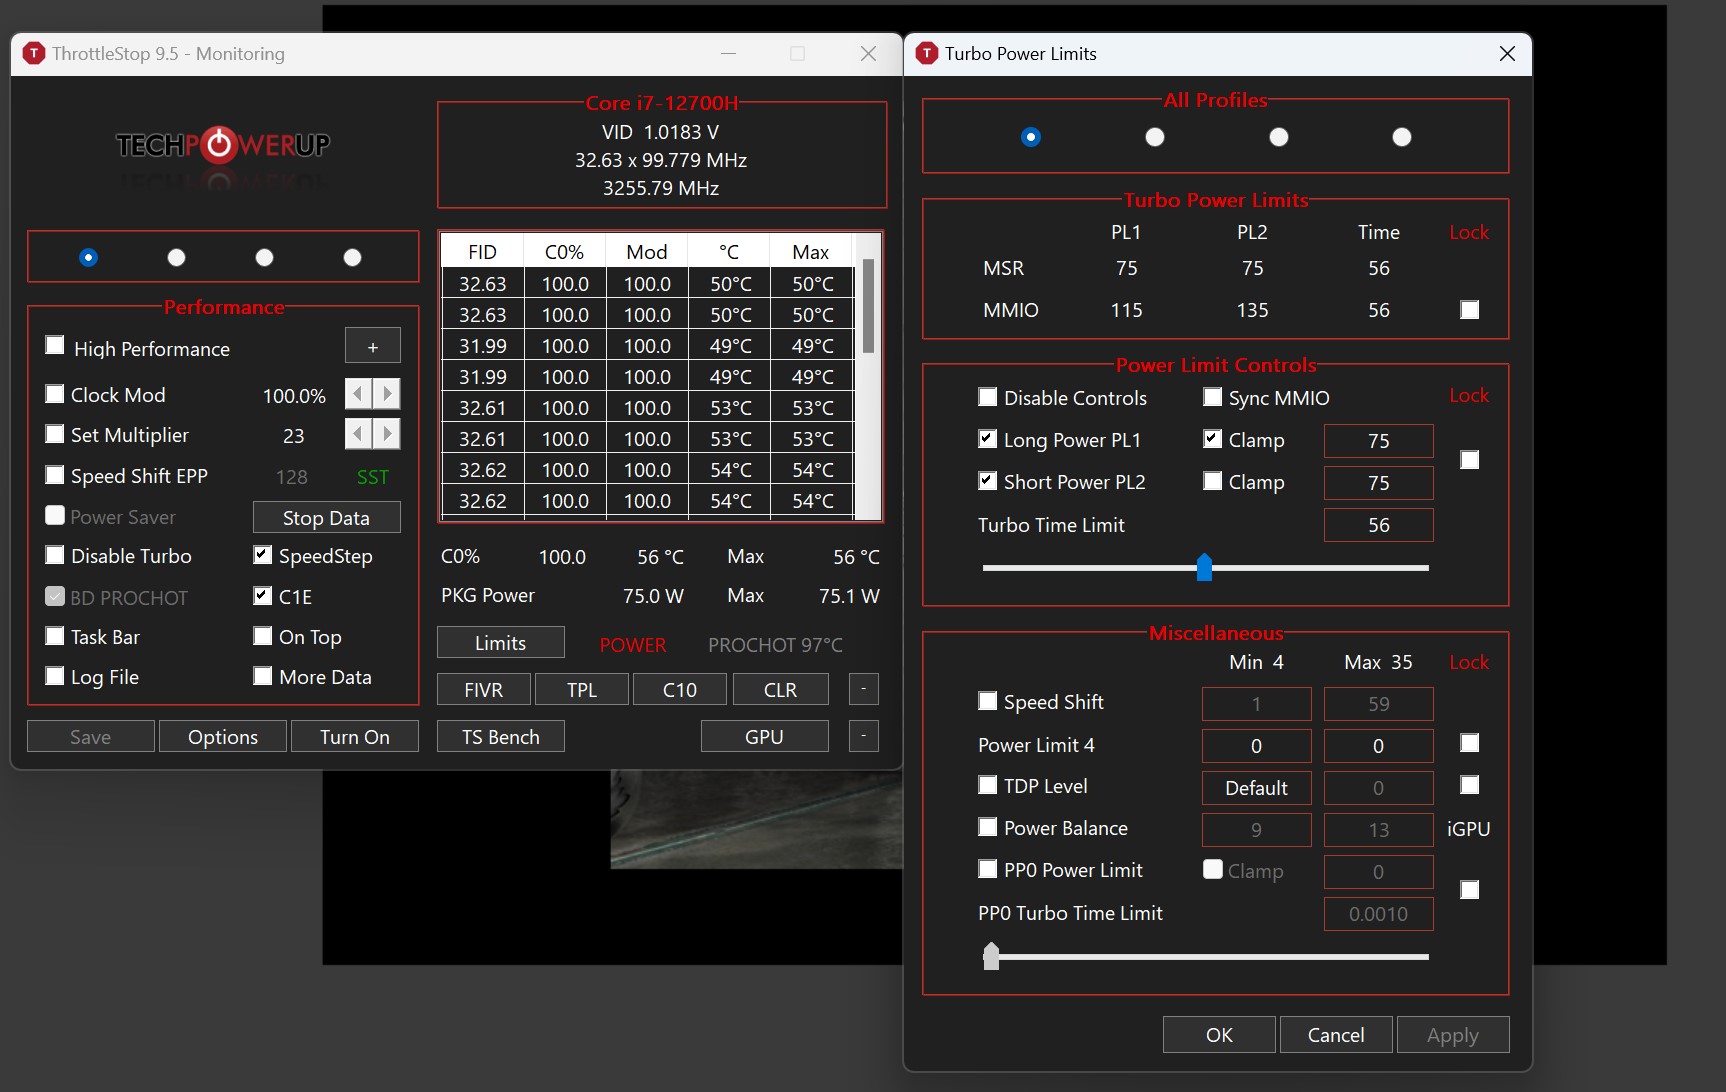Toggle the Speed Shift EPP checkbox

click(55, 475)
